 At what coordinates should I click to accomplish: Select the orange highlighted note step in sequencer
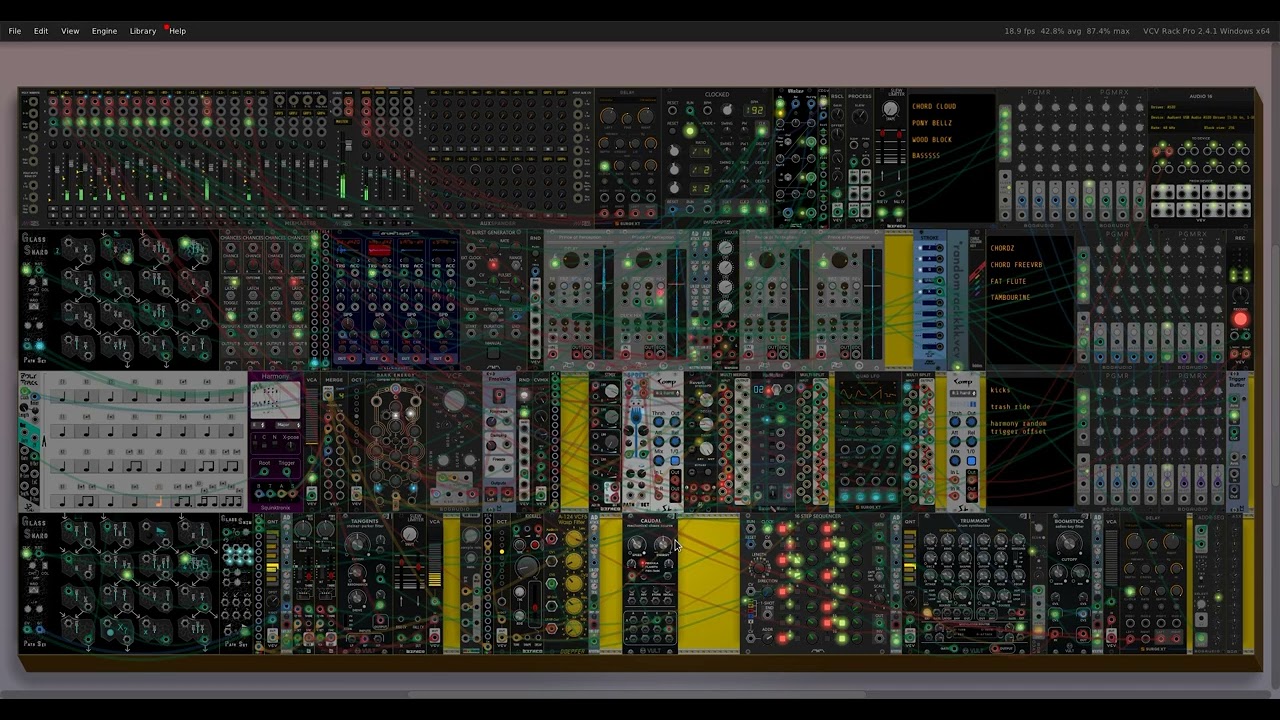(157, 501)
